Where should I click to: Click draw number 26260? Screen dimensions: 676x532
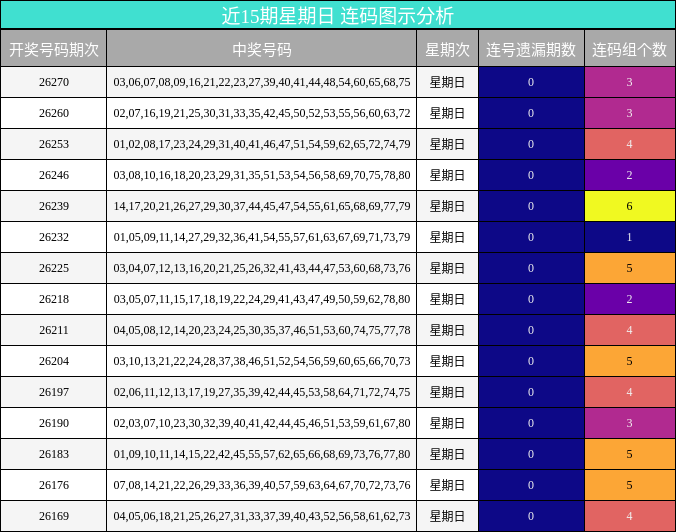[x=54, y=113]
